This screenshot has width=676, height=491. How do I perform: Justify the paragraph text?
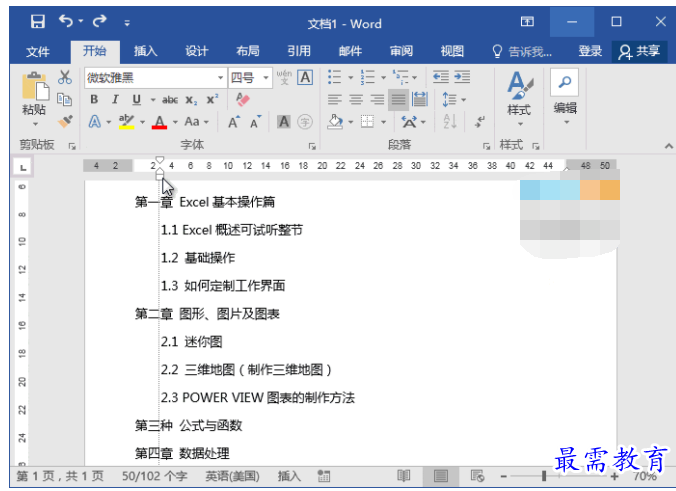pos(398,100)
